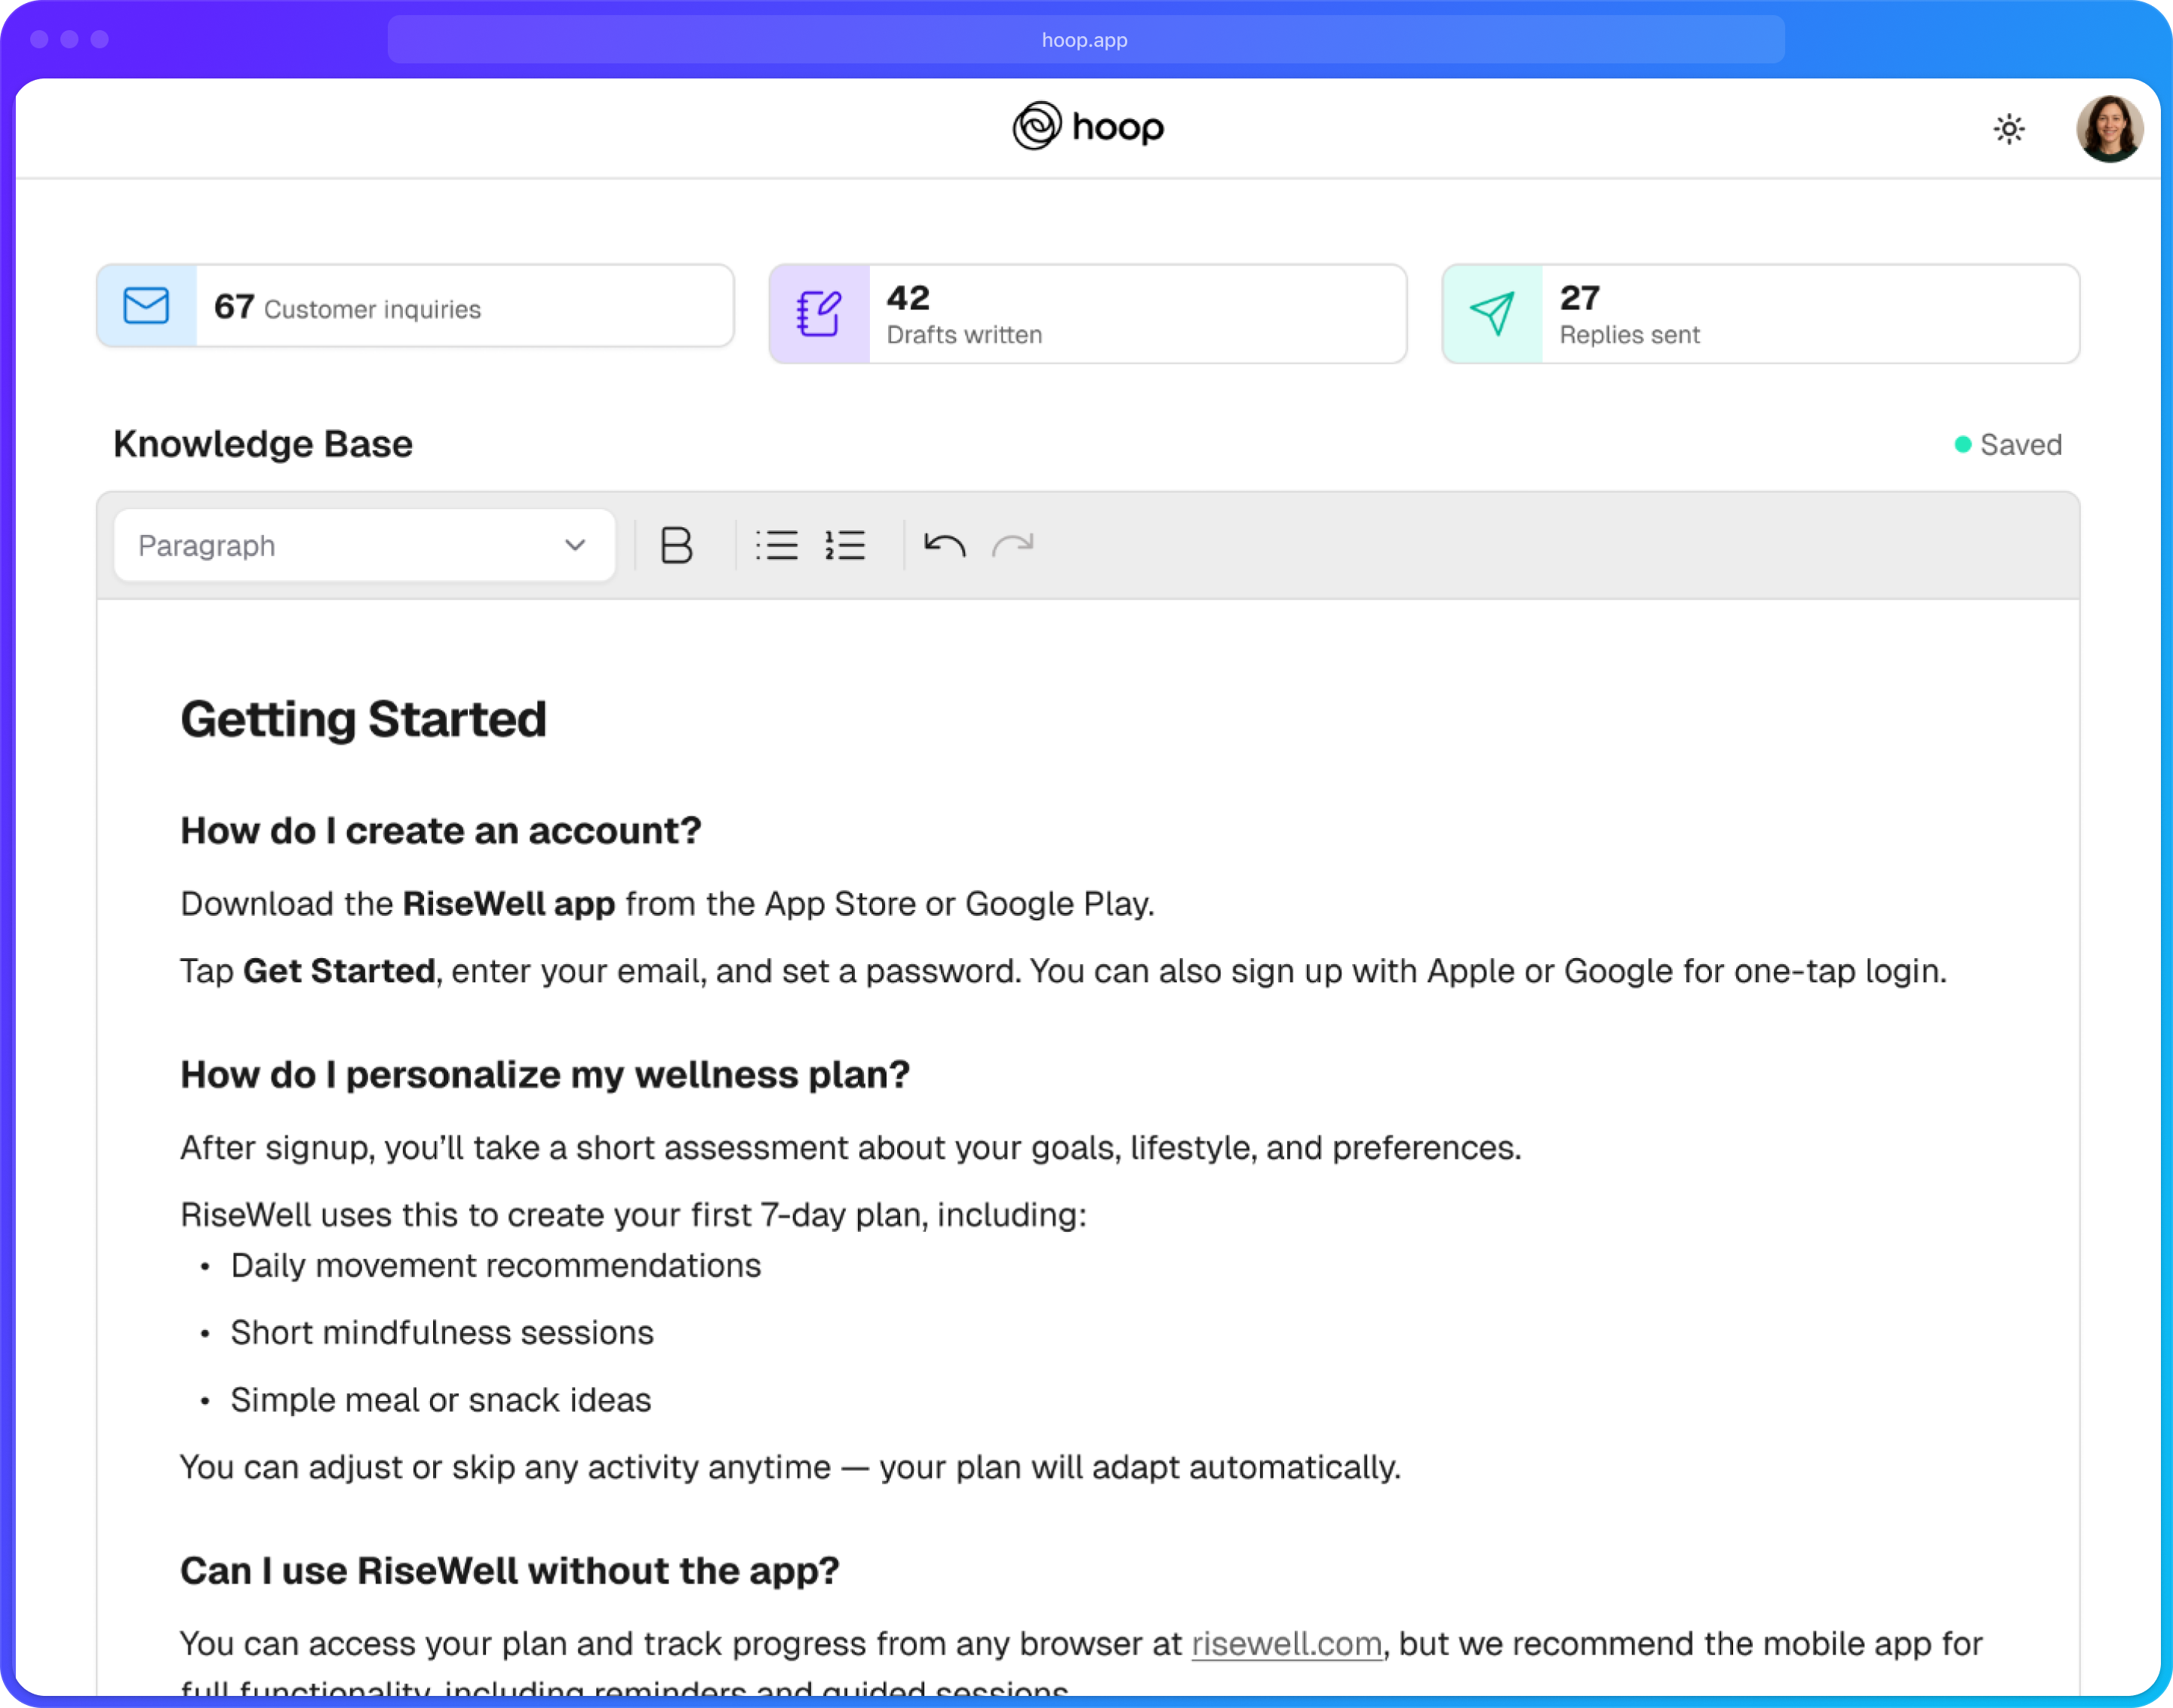
Task: Open the user profile avatar
Action: 2109,129
